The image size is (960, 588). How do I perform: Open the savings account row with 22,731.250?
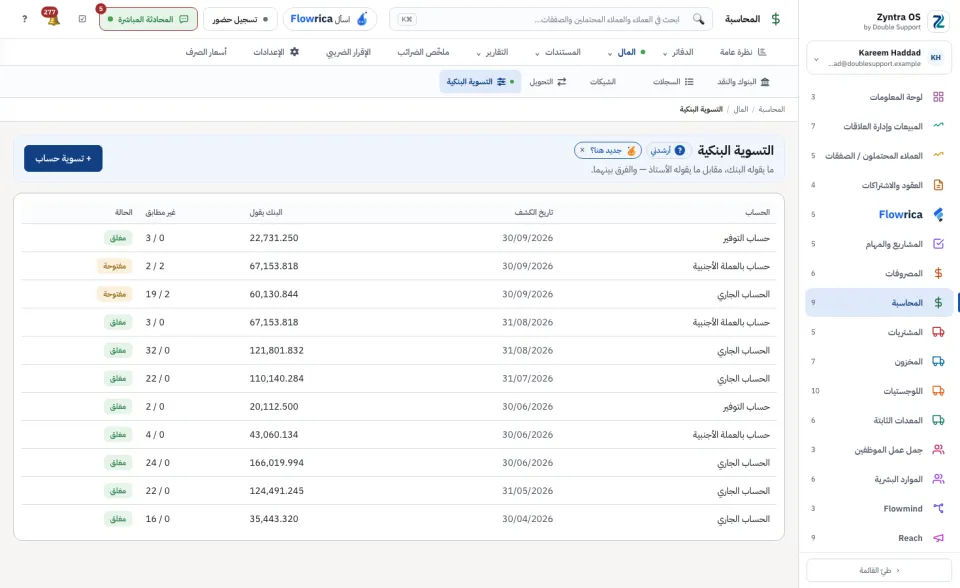click(399, 238)
